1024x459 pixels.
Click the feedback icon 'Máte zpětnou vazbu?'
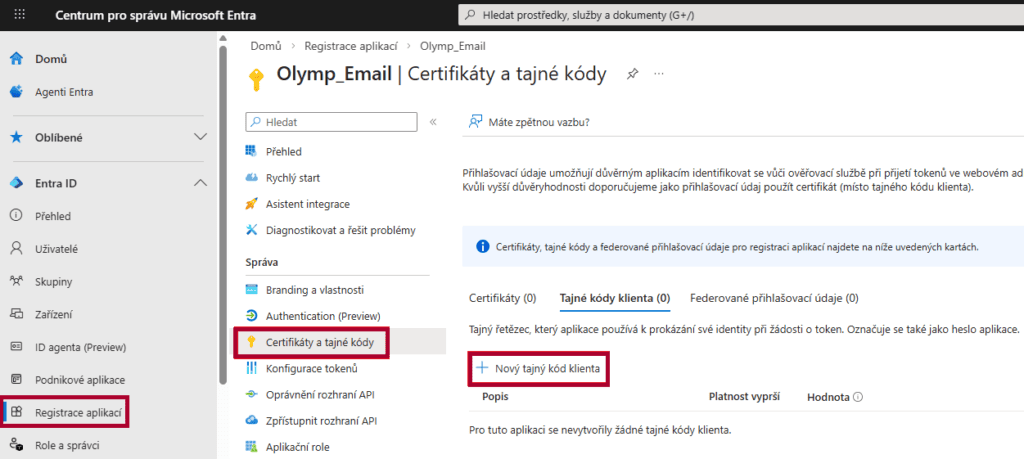coord(476,122)
